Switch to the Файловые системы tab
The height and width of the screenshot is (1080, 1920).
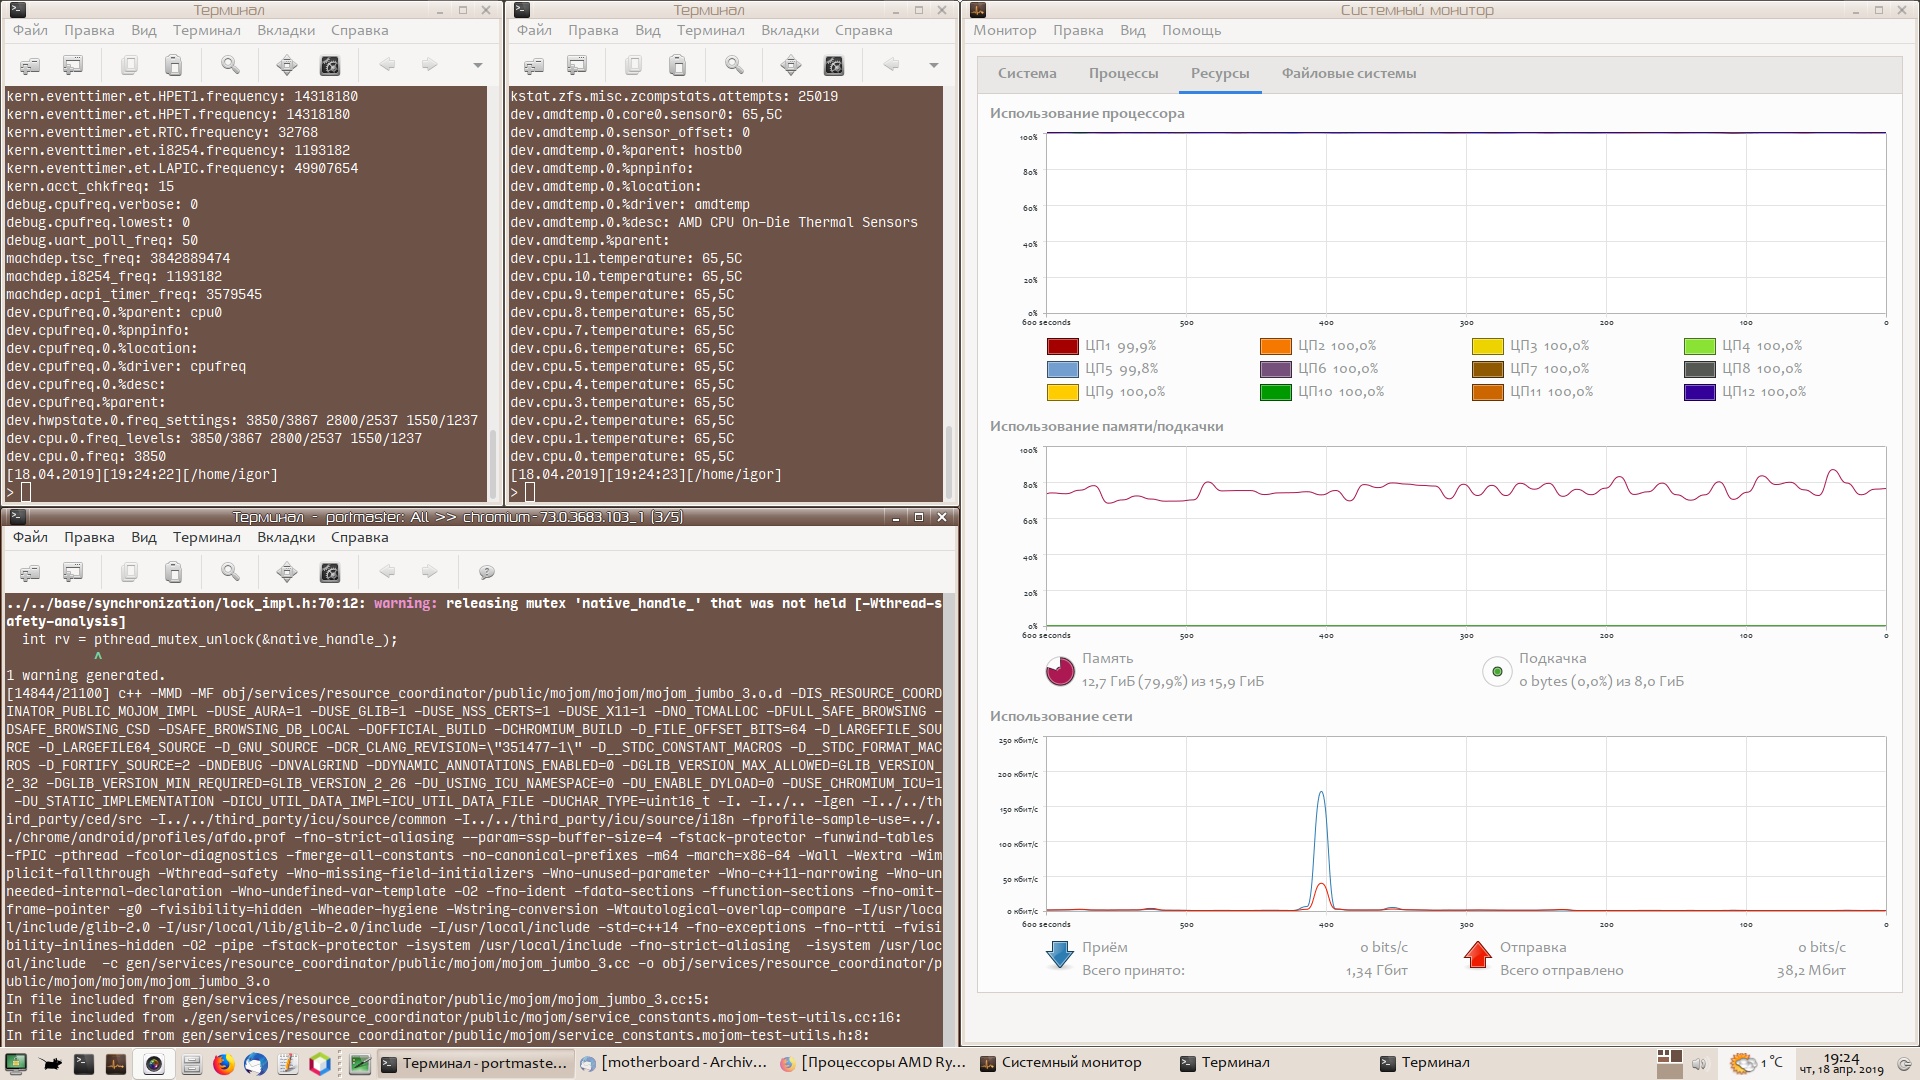coord(1348,73)
